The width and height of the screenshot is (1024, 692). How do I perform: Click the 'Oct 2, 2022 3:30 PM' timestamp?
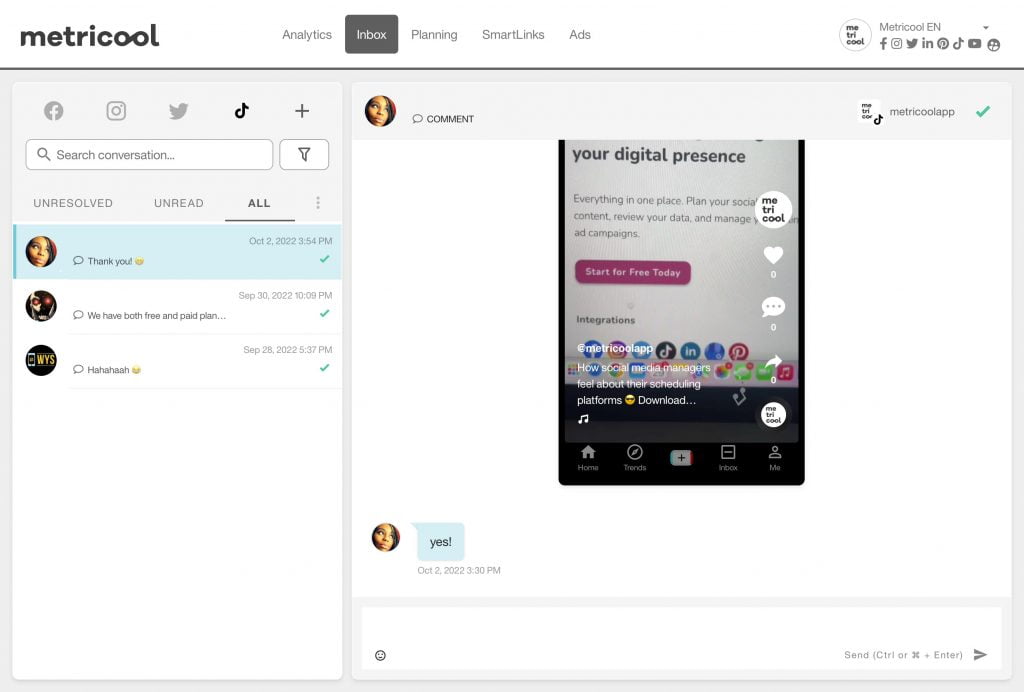[459, 571]
